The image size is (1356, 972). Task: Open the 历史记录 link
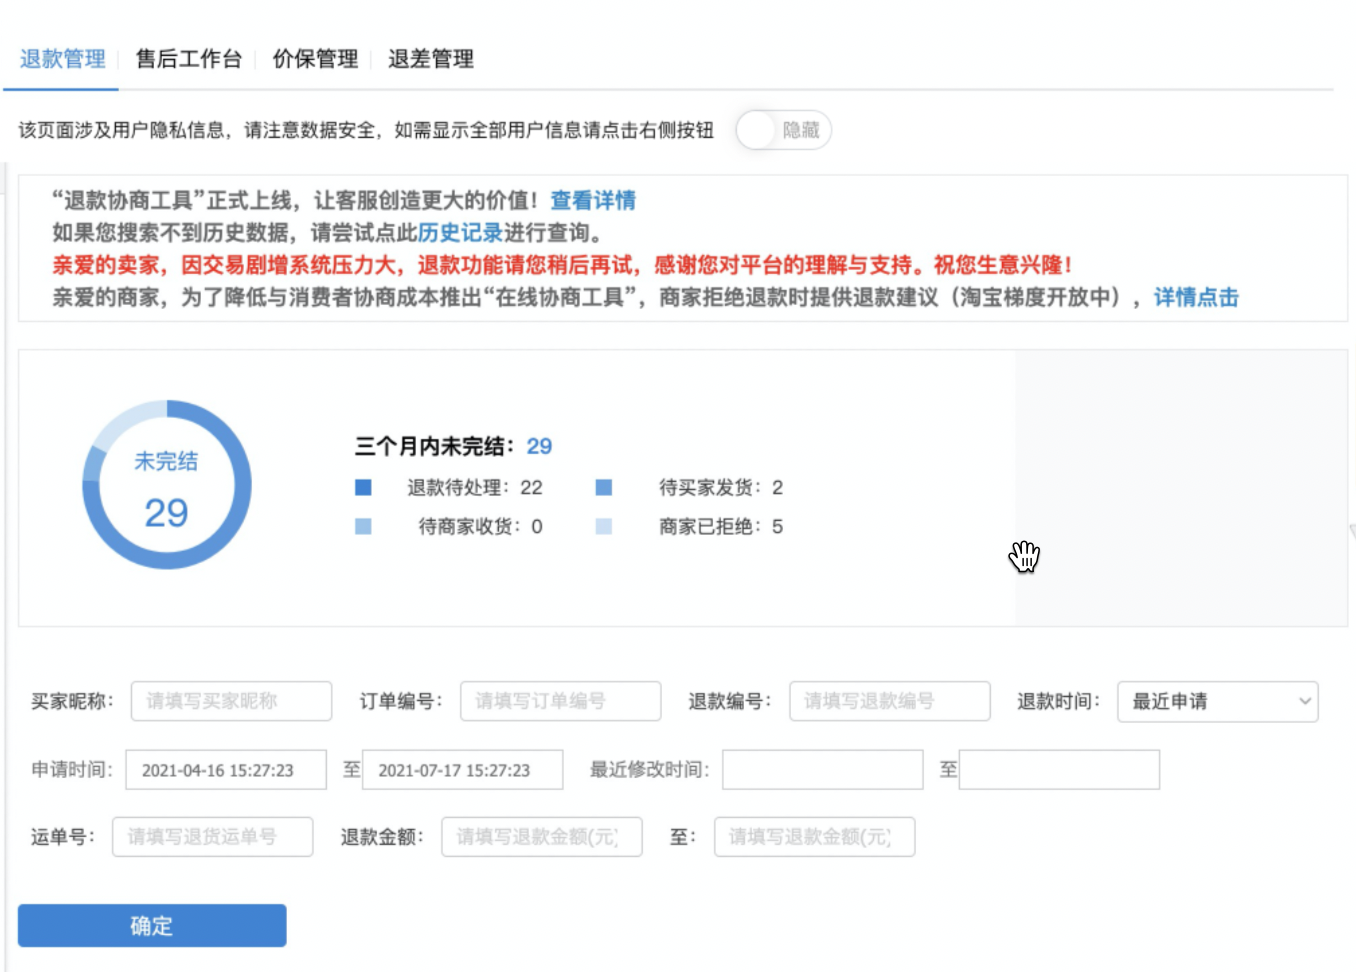pyautogui.click(x=460, y=233)
